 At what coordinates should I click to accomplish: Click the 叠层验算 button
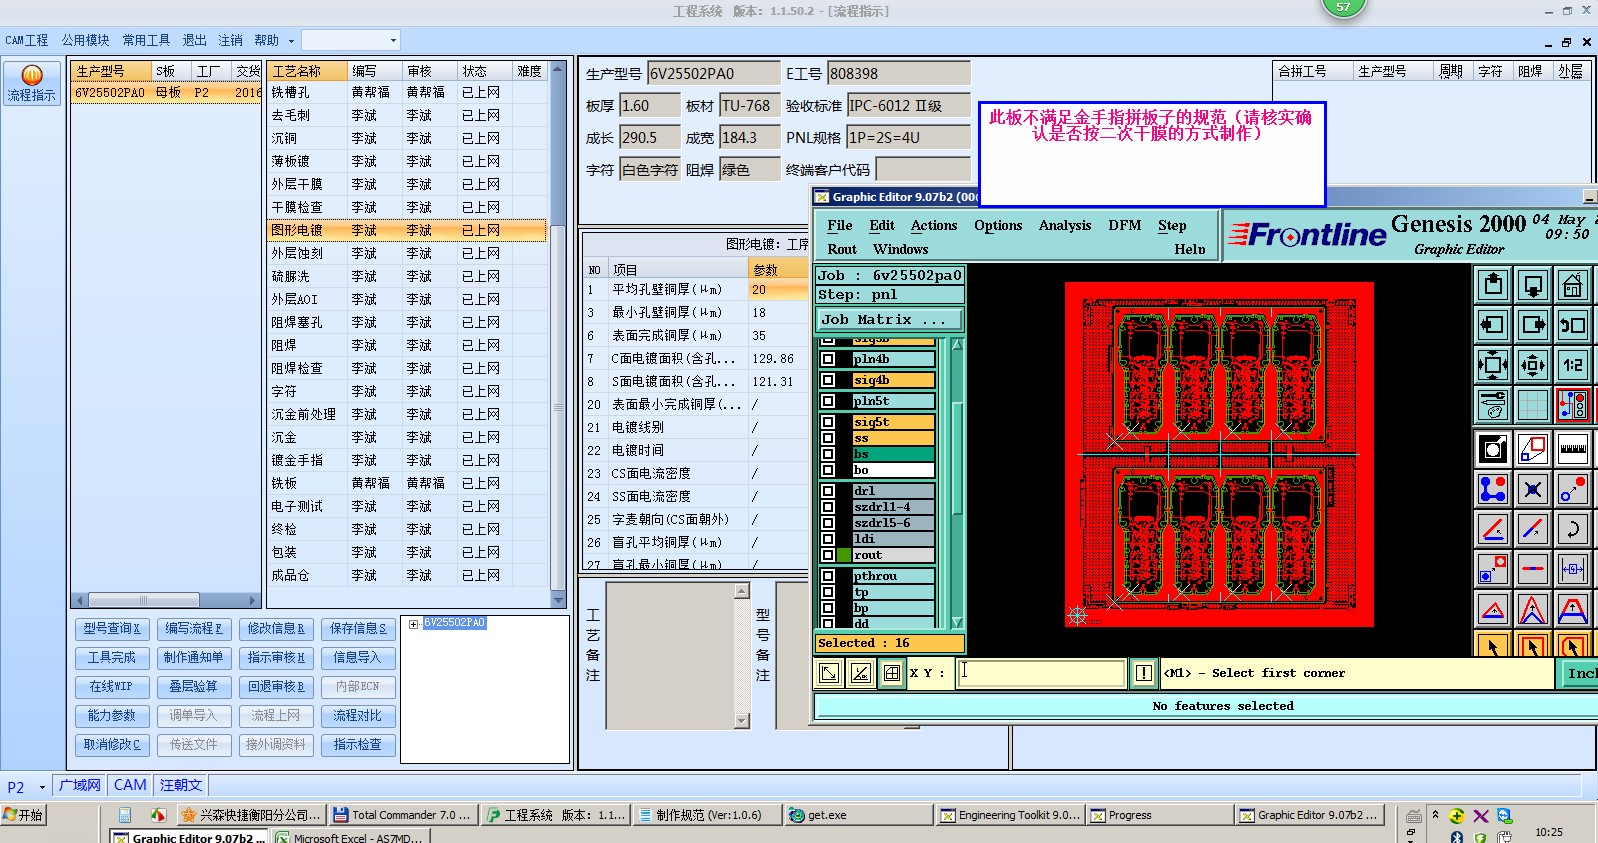(x=194, y=687)
